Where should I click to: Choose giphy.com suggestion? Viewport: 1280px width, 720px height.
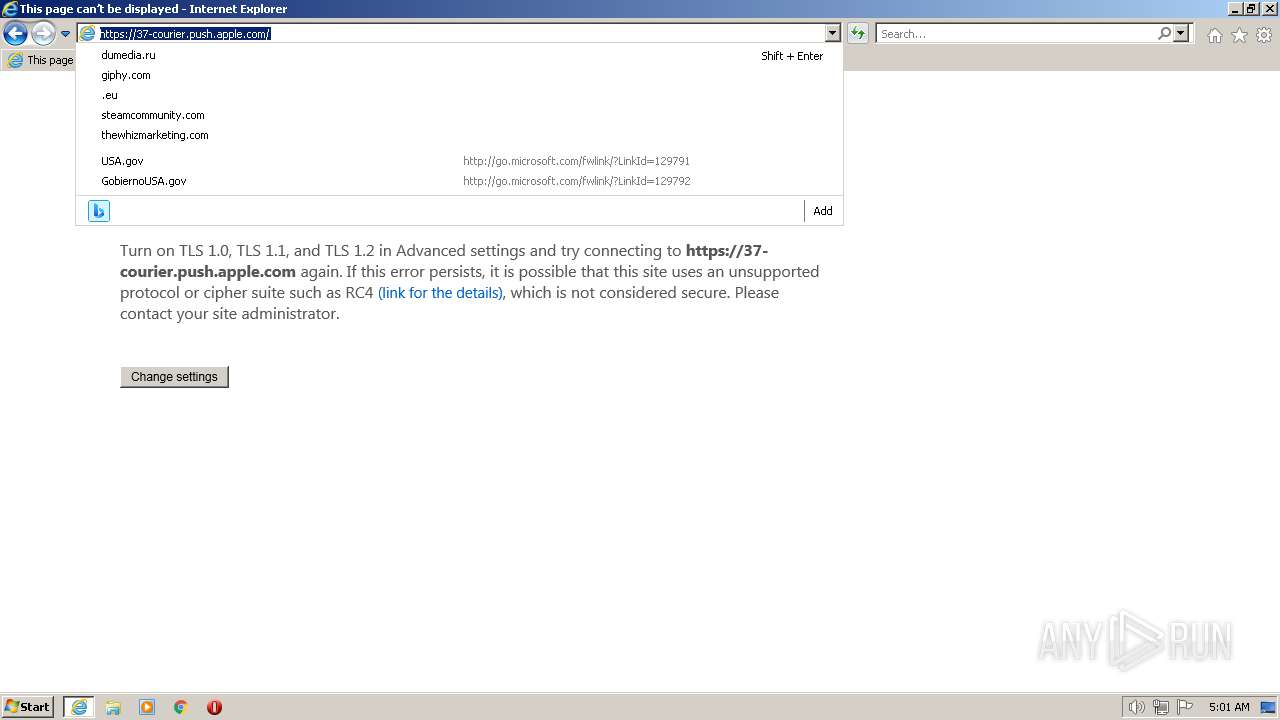460,75
